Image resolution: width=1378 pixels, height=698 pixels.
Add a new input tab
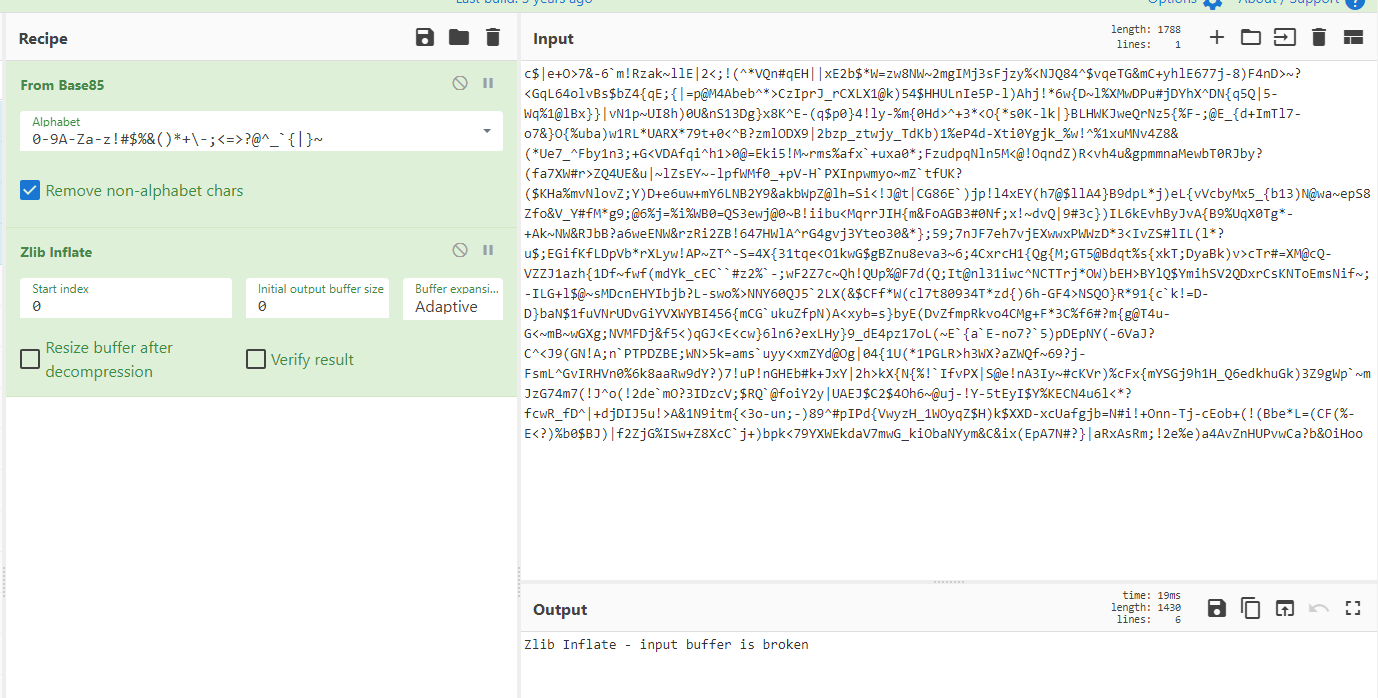click(x=1217, y=38)
